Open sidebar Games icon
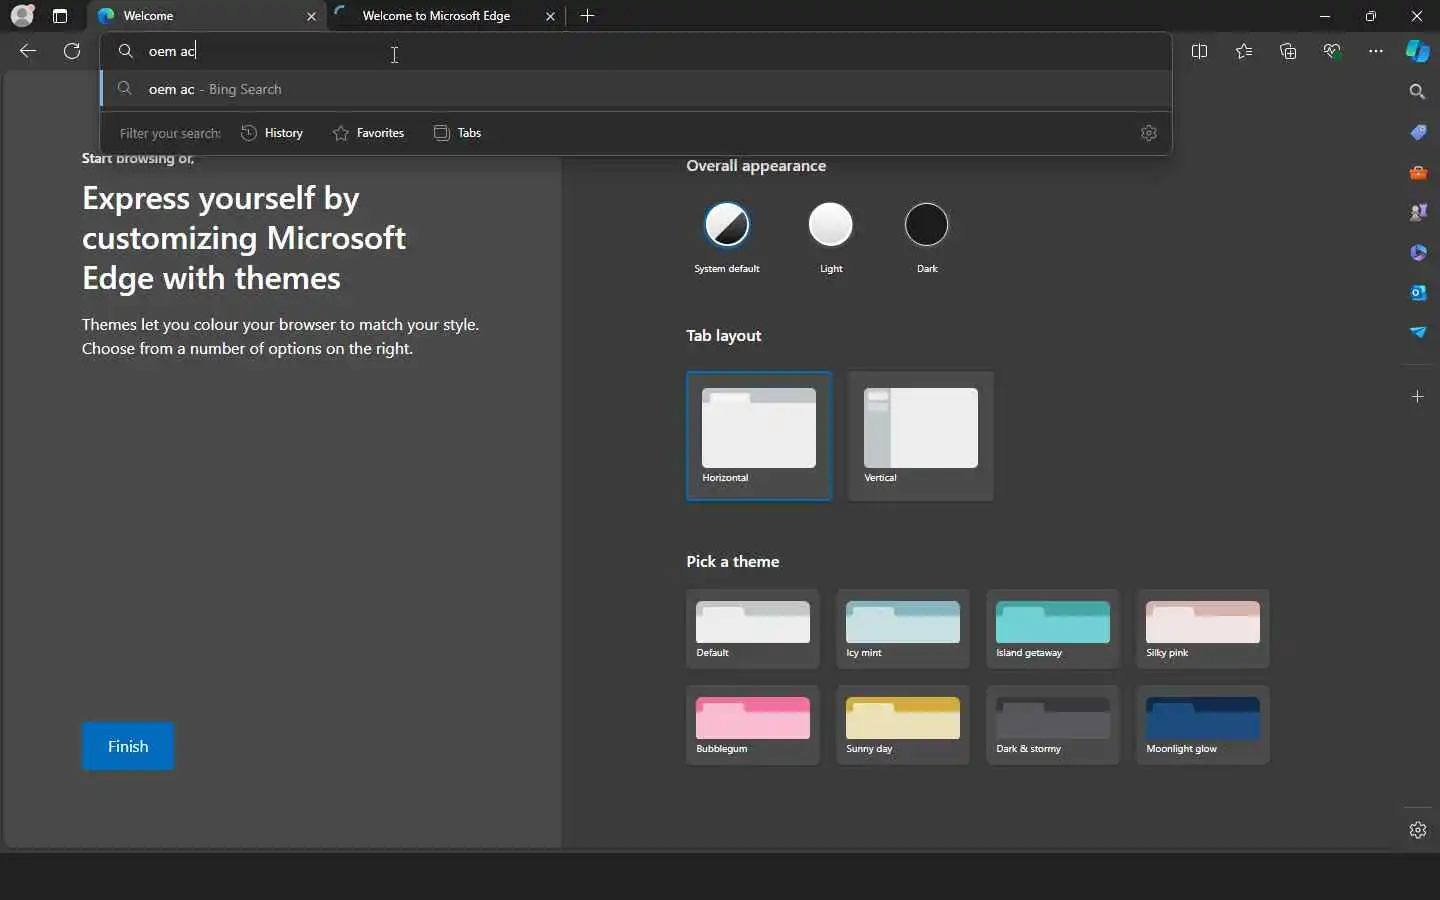 (x=1418, y=212)
